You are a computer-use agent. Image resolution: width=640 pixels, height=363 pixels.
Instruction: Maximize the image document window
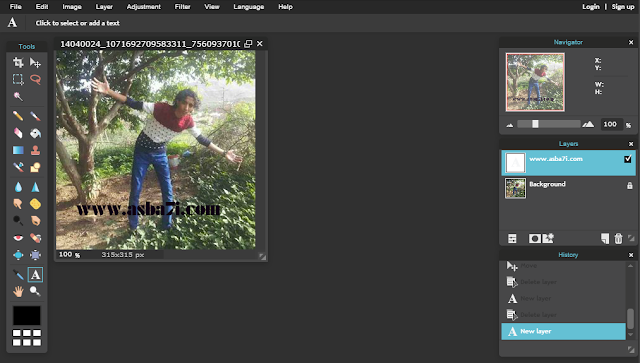[x=248, y=44]
